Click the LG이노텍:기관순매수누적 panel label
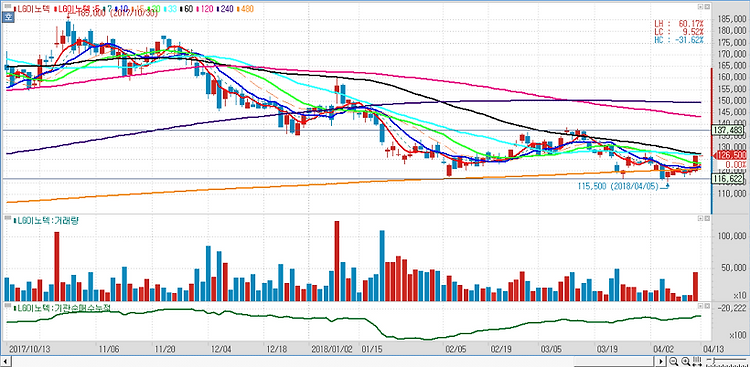 (62, 308)
